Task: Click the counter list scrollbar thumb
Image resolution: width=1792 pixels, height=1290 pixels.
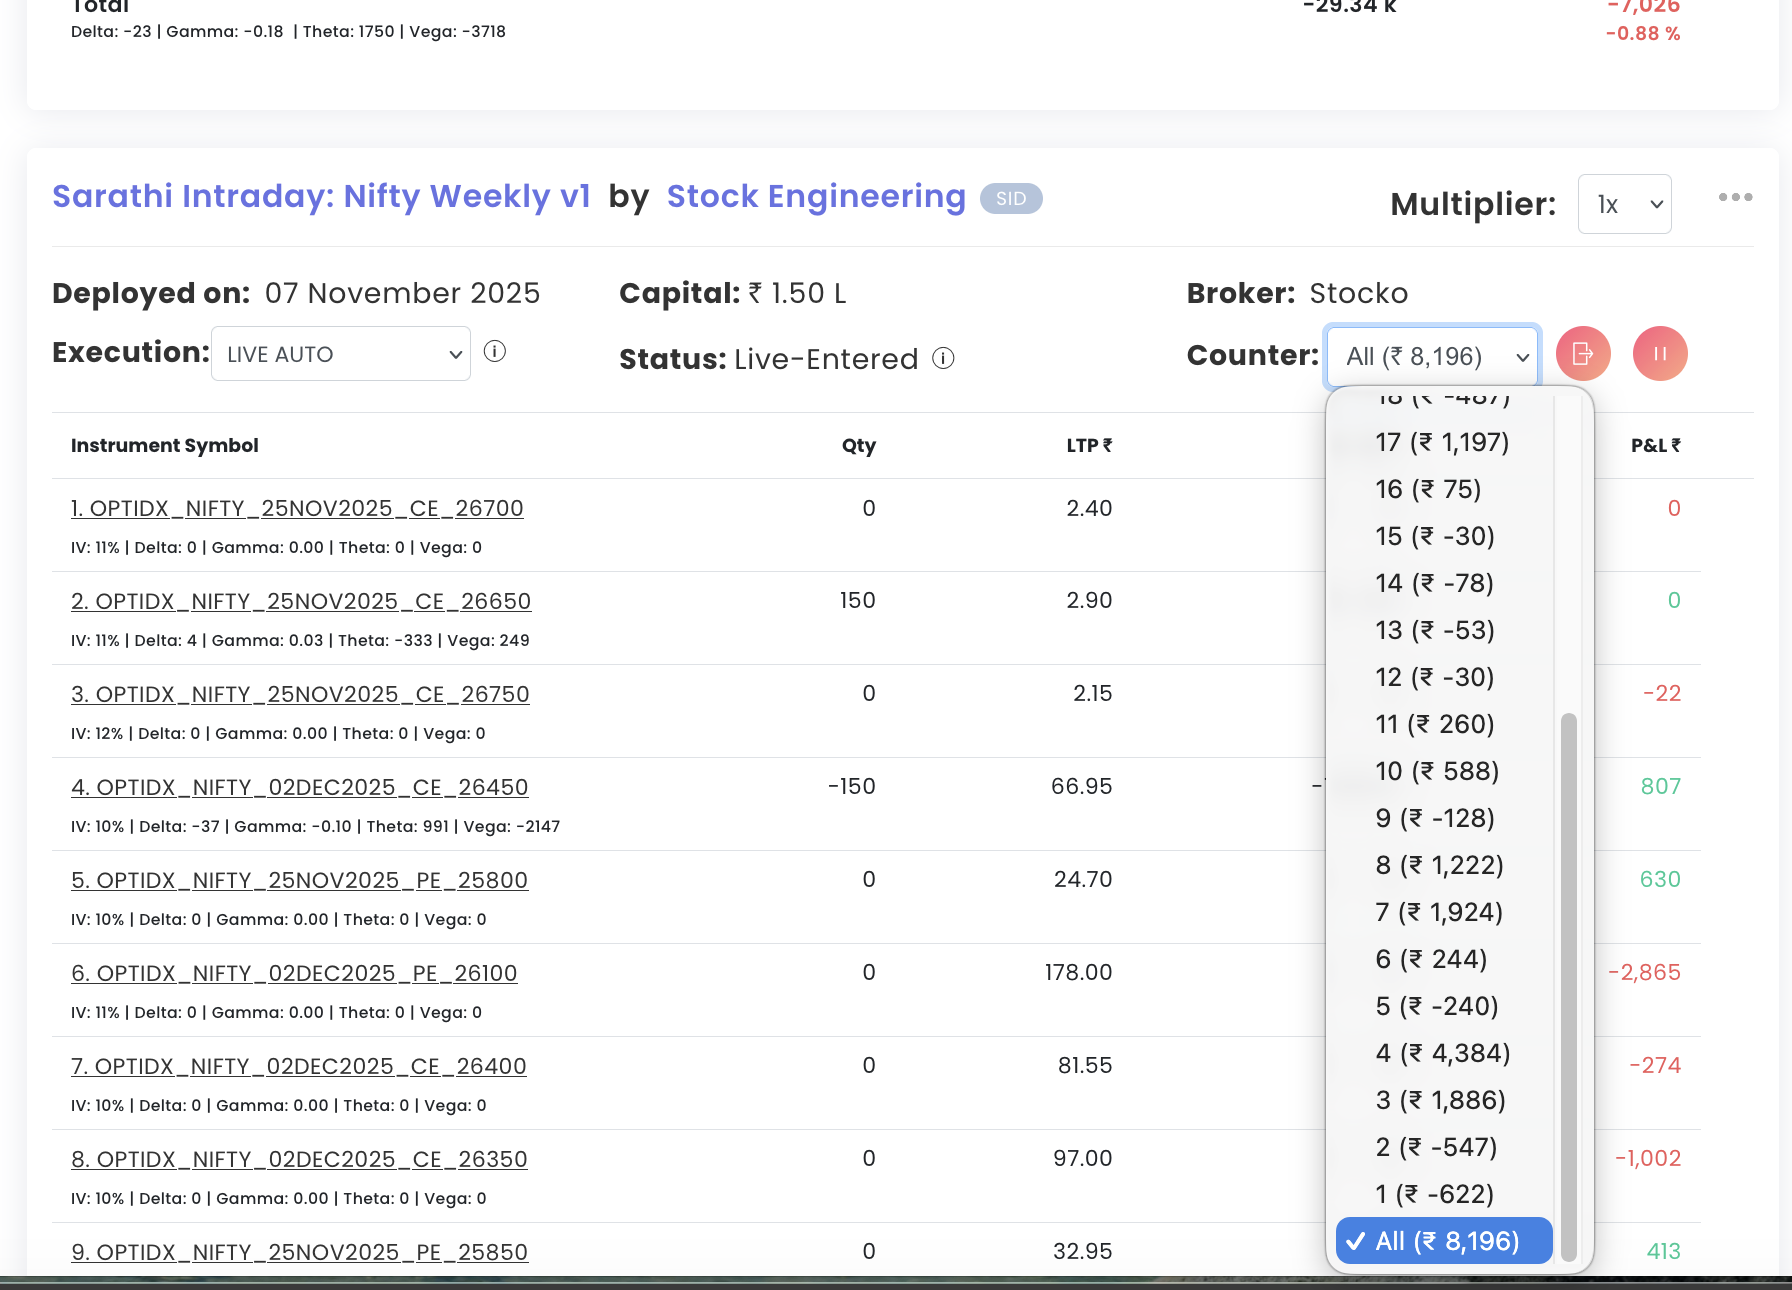Action: point(1568,980)
